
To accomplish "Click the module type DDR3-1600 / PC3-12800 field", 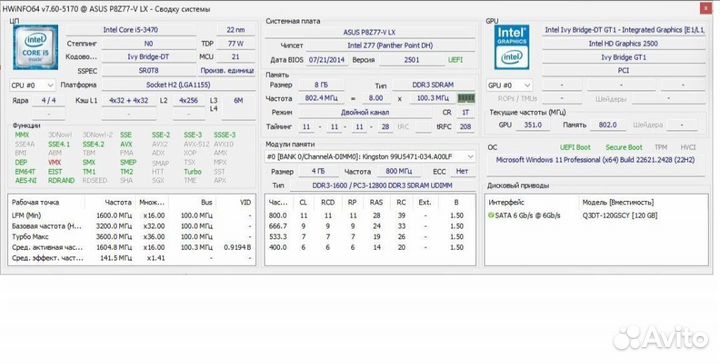I will tap(382, 185).
